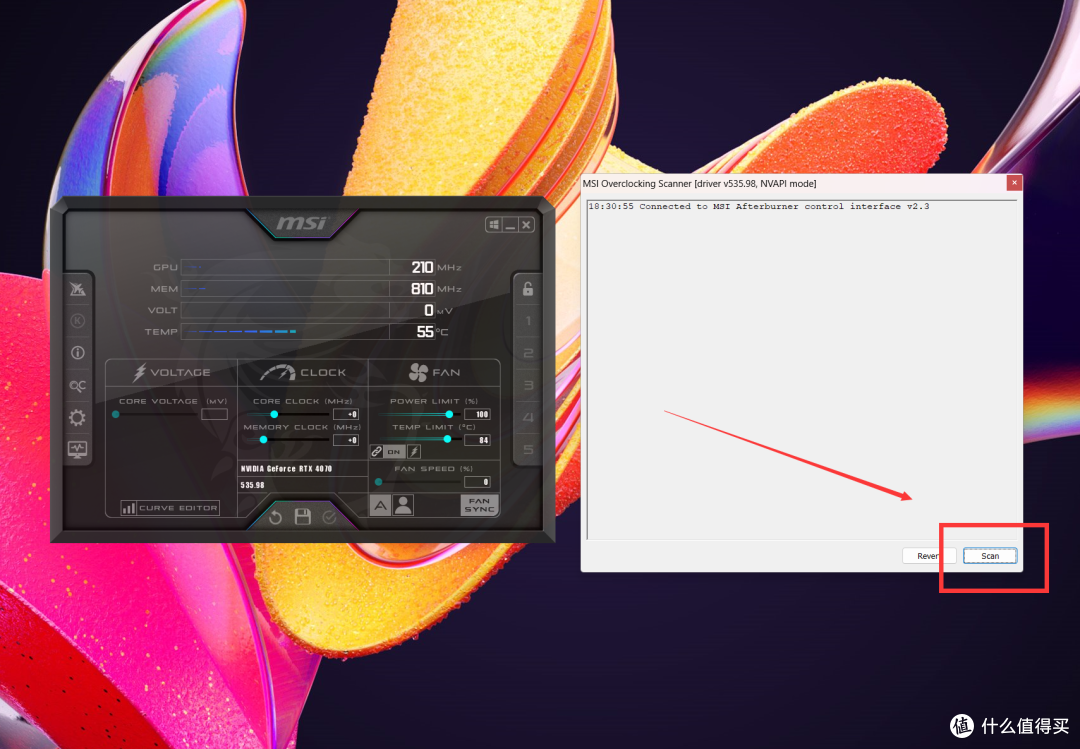Toggle user-defined fan control profile icon
The image size is (1080, 749).
tap(404, 506)
